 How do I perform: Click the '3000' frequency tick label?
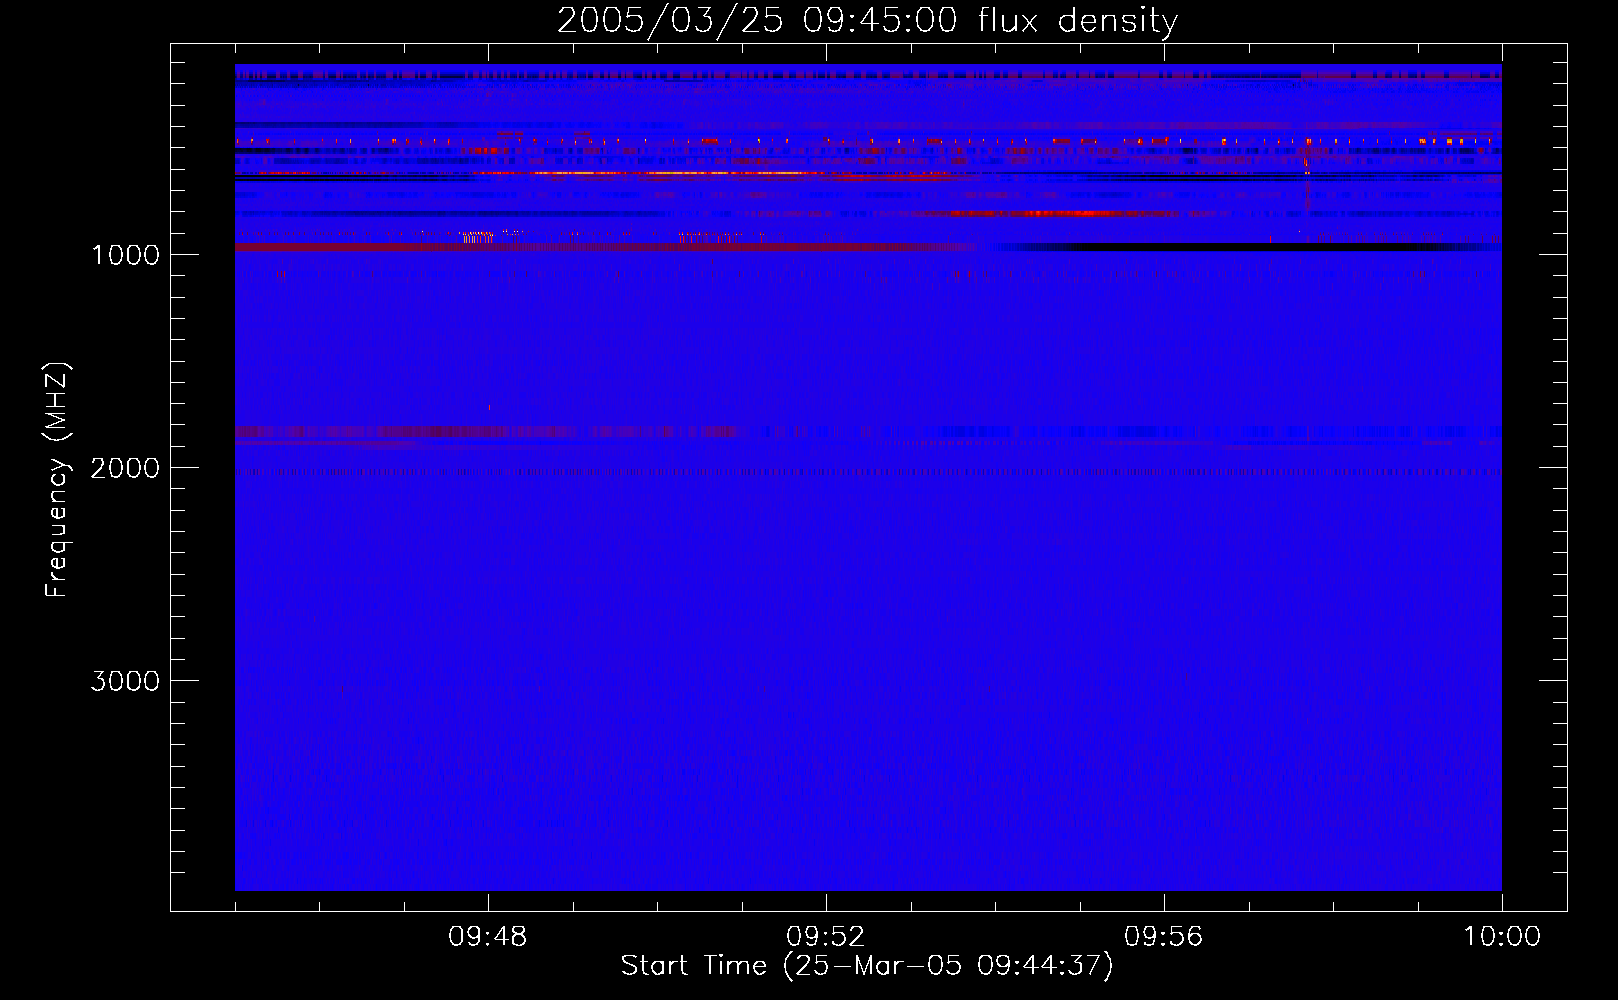pyautogui.click(x=125, y=681)
